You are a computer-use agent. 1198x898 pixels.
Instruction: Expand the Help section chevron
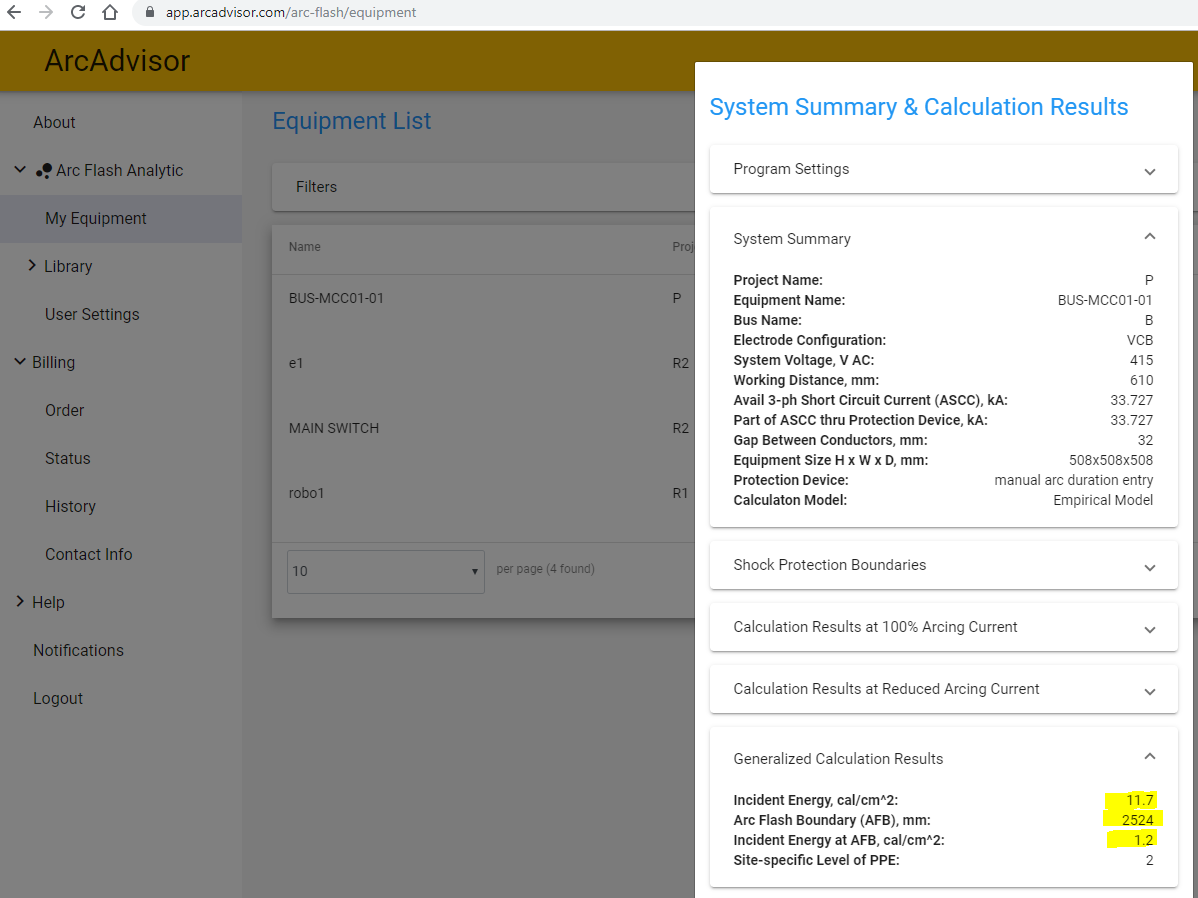(20, 601)
